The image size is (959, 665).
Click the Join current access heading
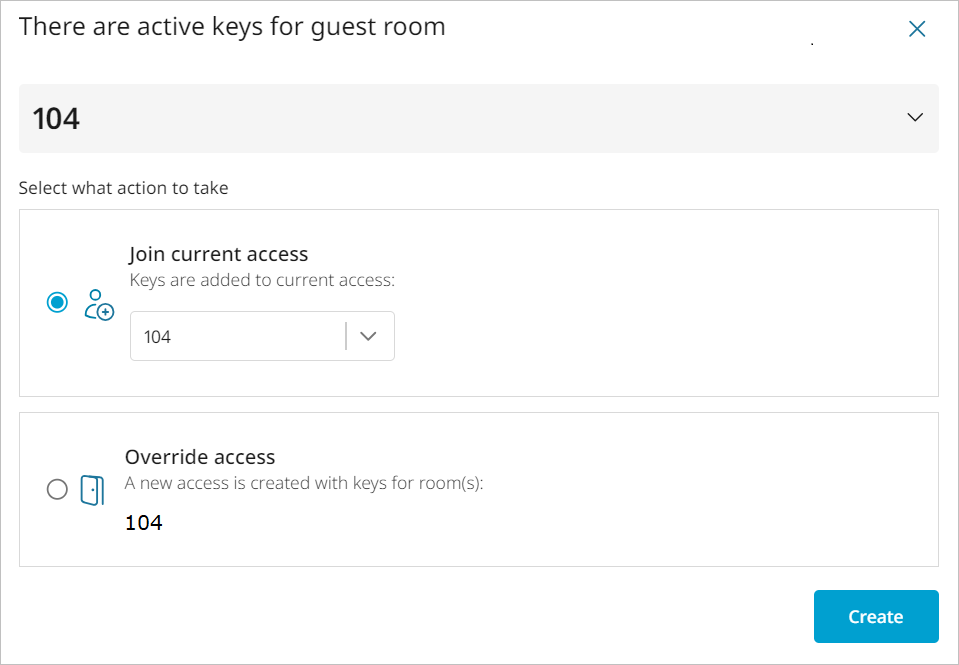pos(218,254)
